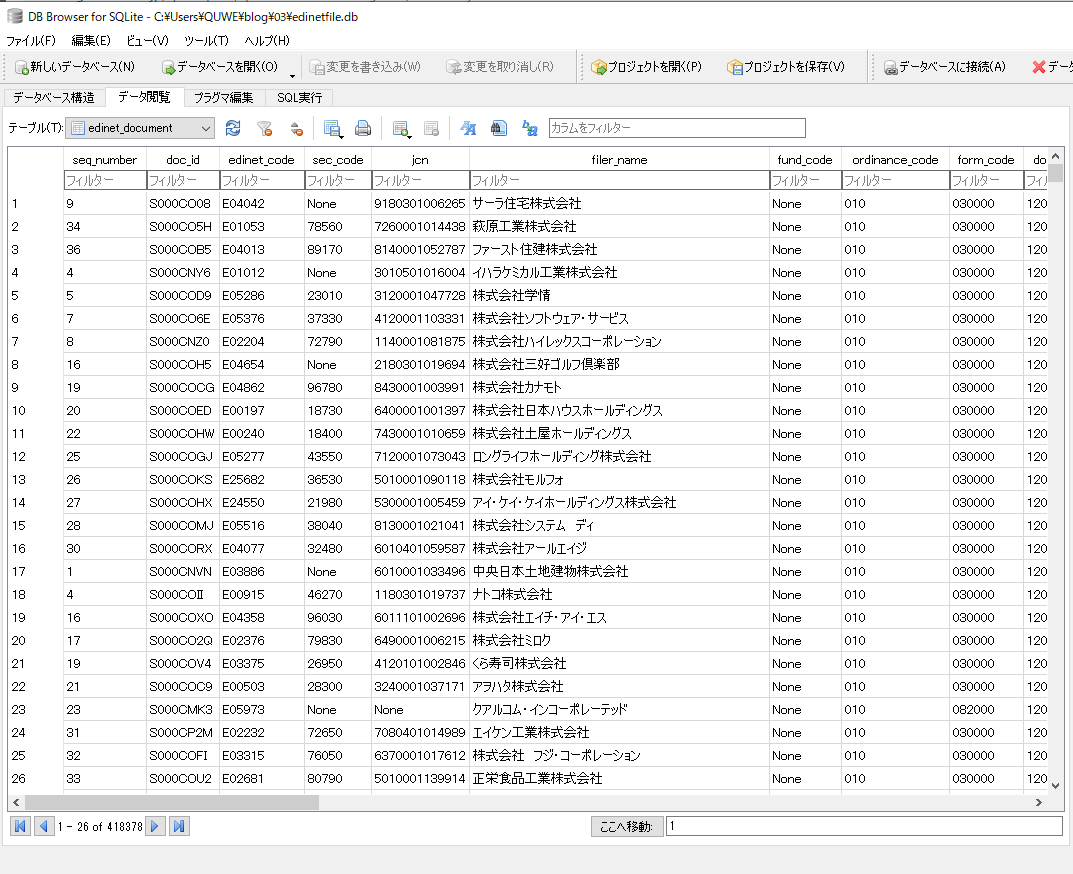Attach a database
Screen dimensions: 1073x874
coord(944,67)
